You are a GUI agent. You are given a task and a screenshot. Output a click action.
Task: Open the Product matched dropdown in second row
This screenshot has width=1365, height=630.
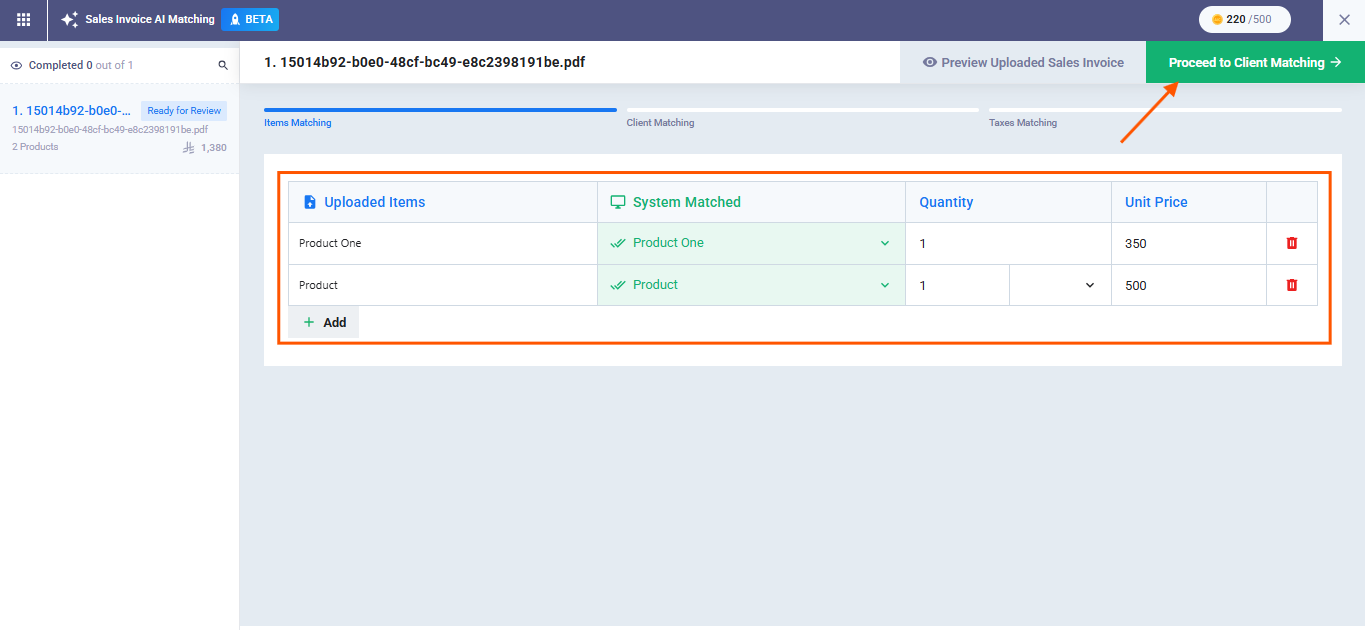[x=751, y=285]
